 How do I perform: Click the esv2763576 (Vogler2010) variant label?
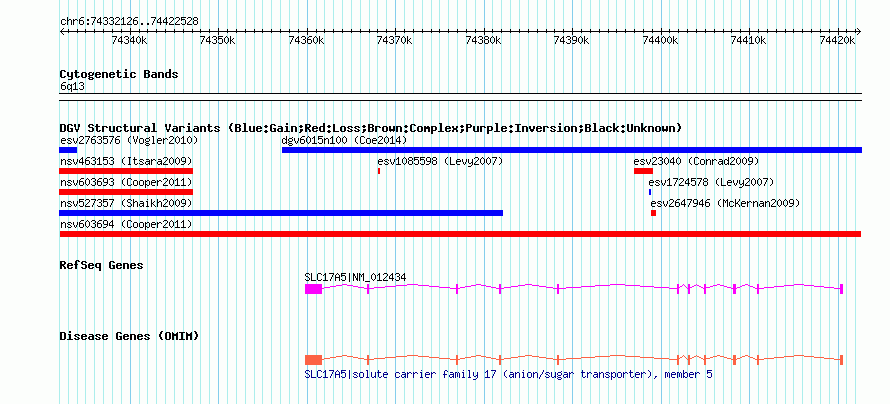click(x=129, y=140)
